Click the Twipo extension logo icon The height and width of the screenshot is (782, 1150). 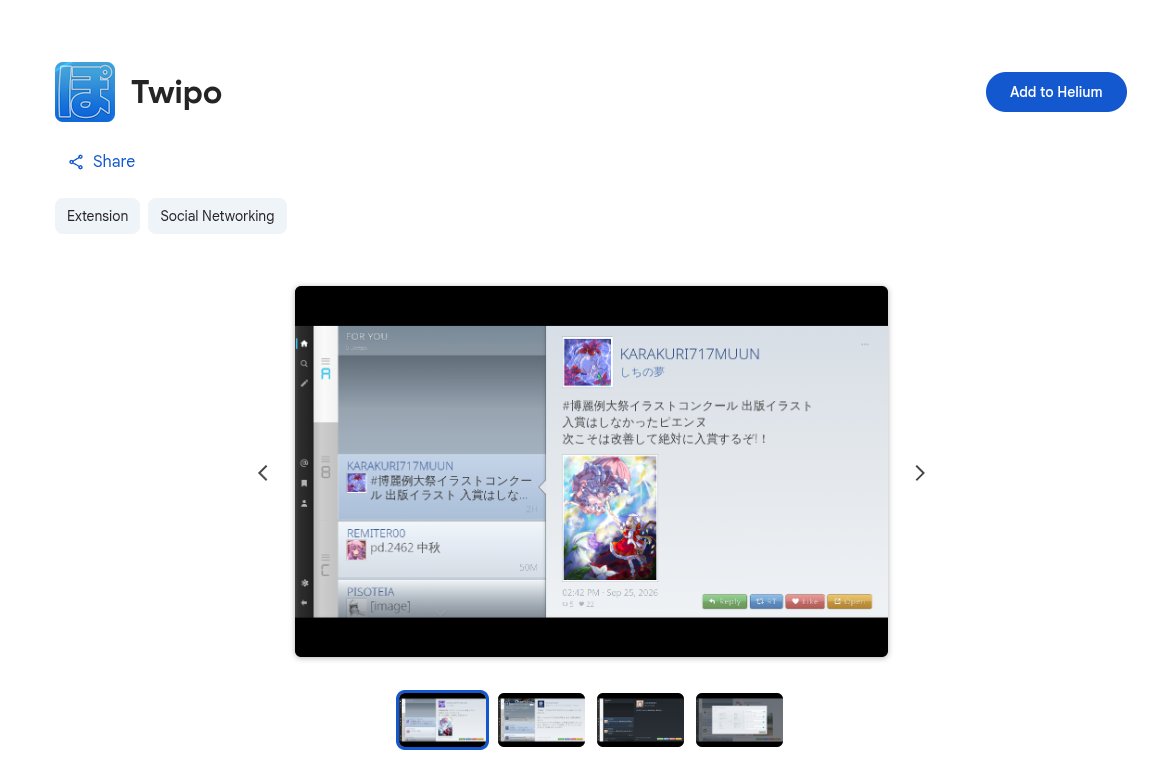click(85, 92)
